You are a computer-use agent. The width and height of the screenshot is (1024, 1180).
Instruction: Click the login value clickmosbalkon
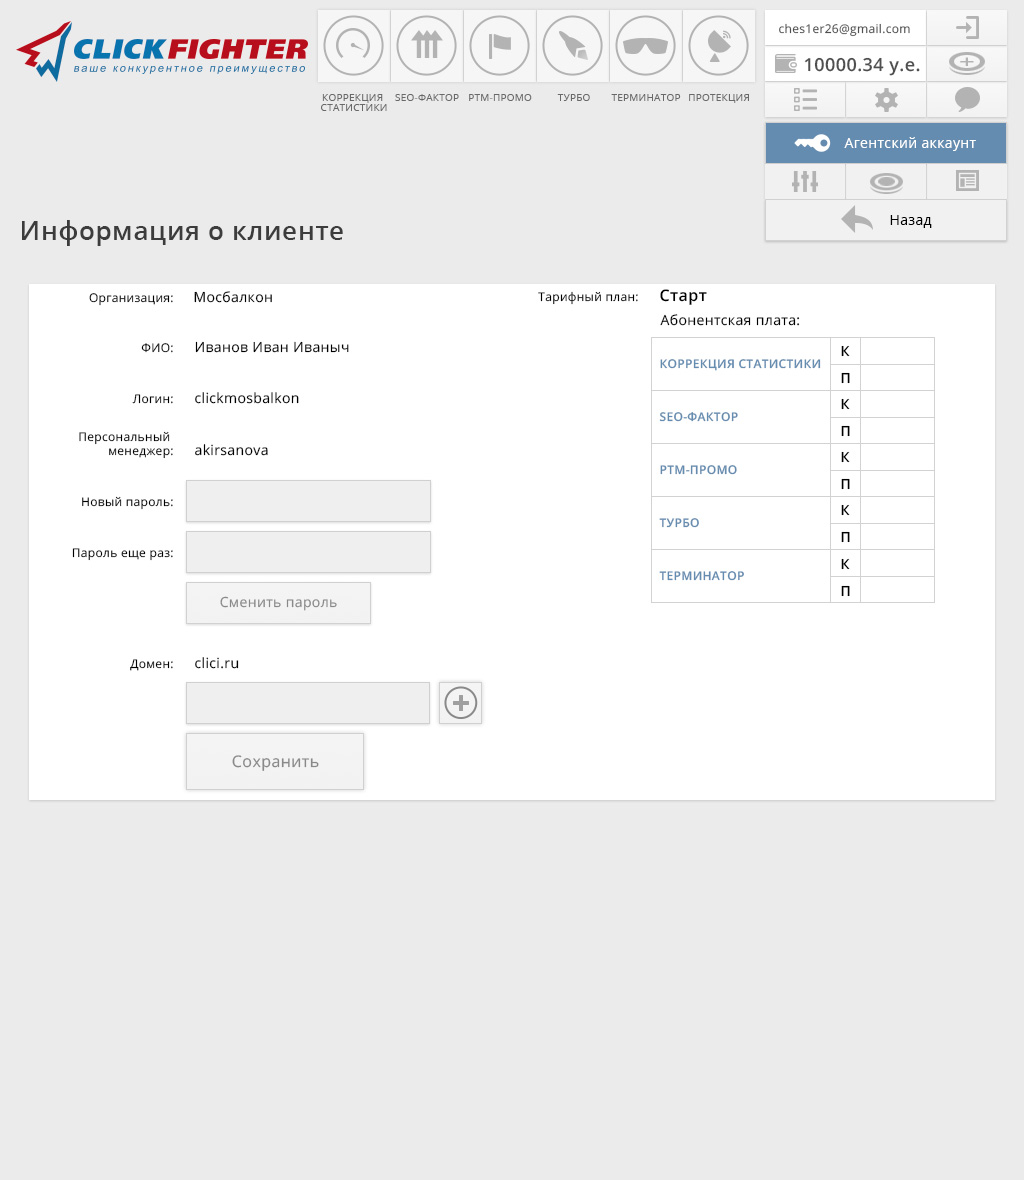(247, 398)
